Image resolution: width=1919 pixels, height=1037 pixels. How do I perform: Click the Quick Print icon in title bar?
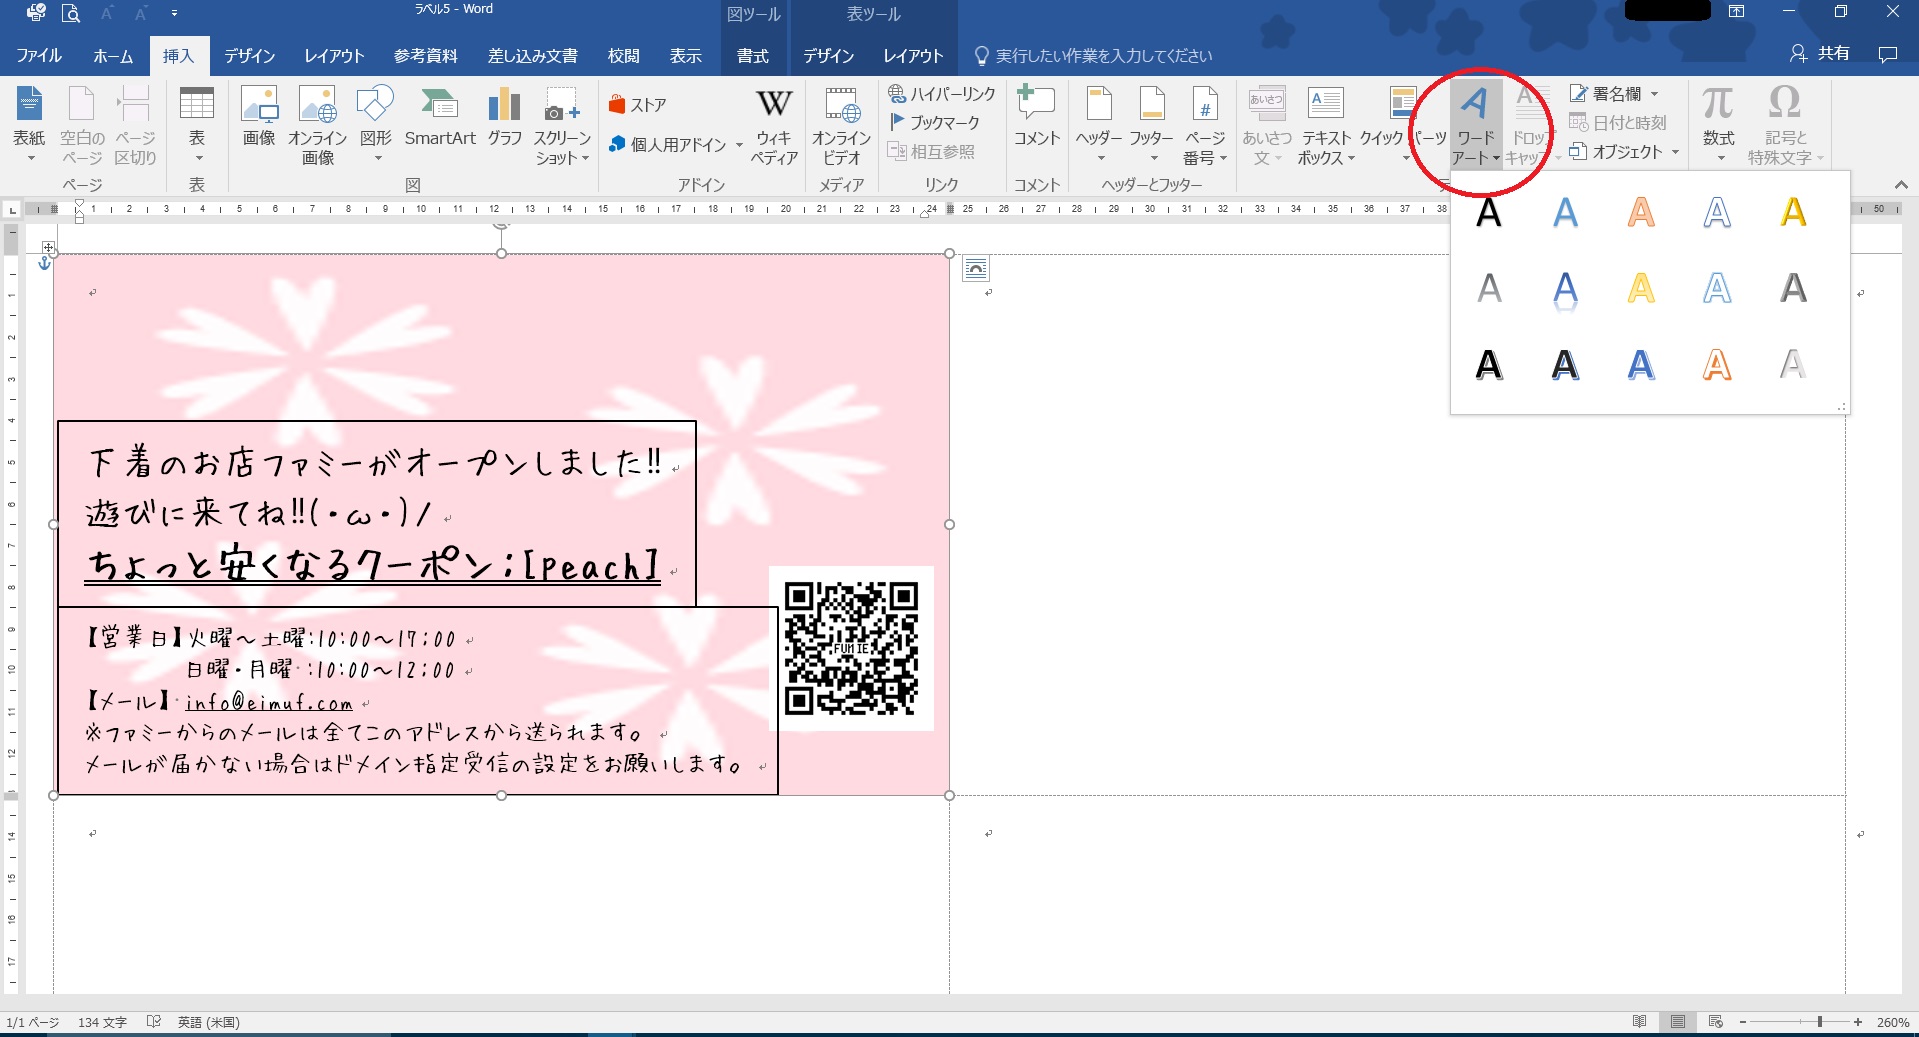coord(36,13)
